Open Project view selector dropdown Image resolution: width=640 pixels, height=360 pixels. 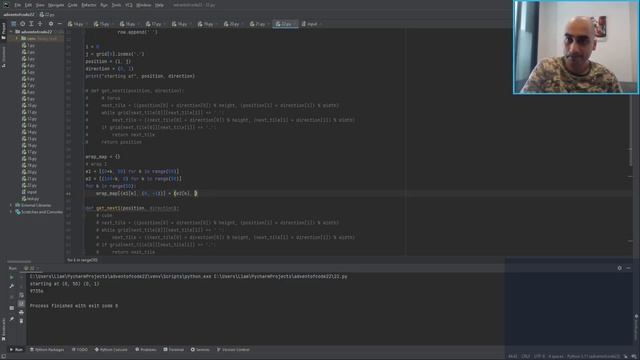pos(13,24)
